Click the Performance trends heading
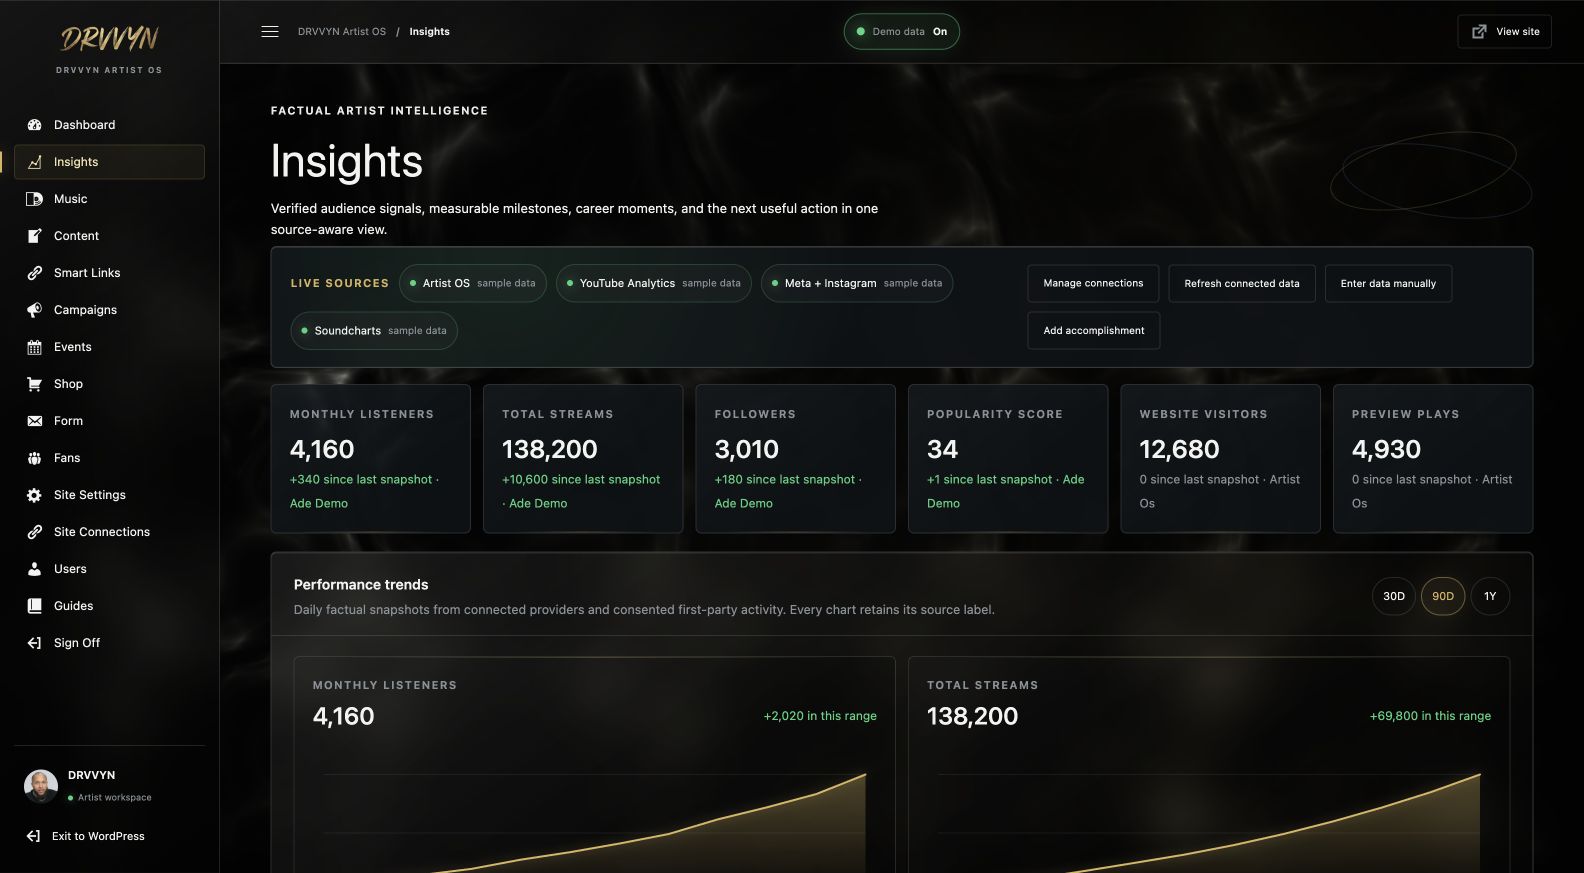The width and height of the screenshot is (1584, 873). [x=361, y=585]
